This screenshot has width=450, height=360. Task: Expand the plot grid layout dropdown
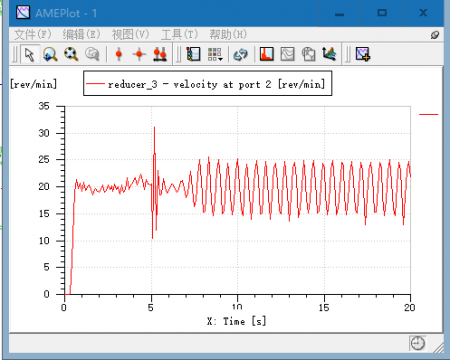(x=215, y=54)
